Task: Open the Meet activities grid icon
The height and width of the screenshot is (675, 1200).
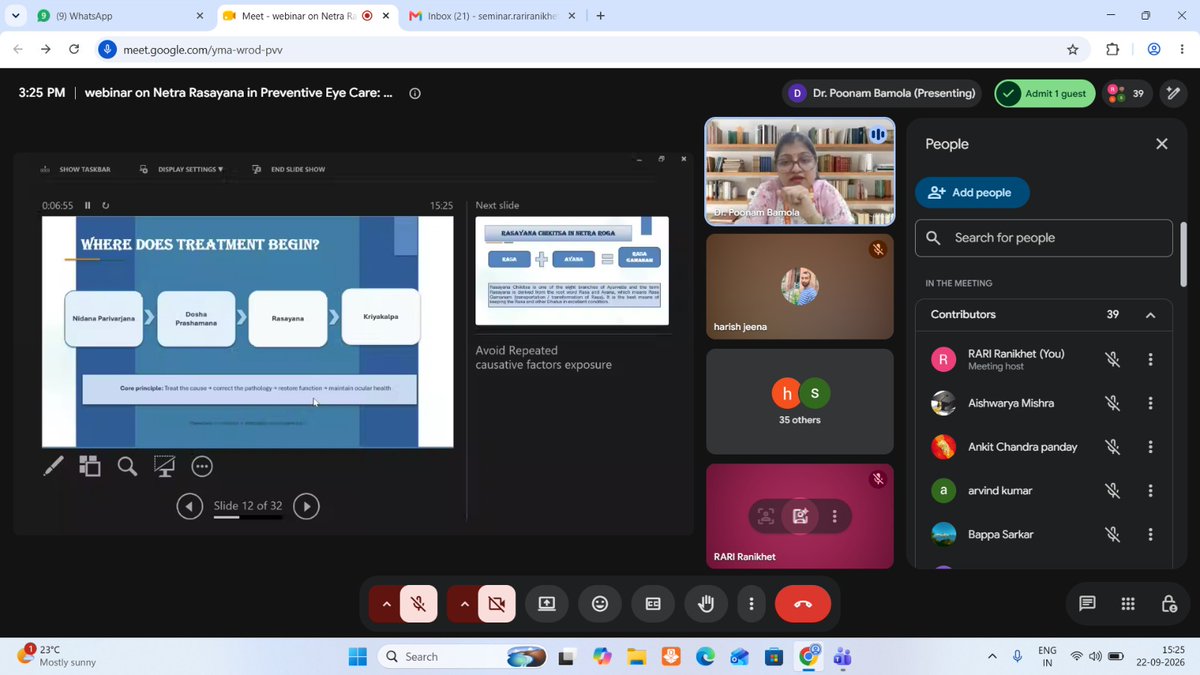Action: click(x=1128, y=604)
